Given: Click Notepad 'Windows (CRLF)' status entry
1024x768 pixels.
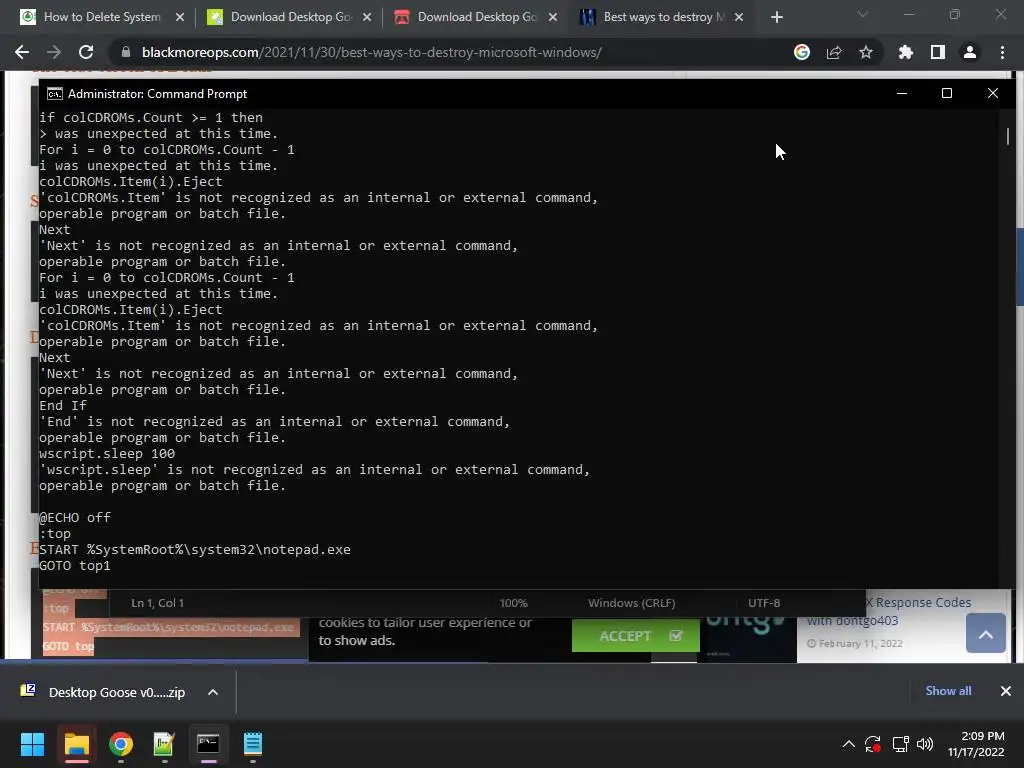Looking at the screenshot, I should coord(632,603).
